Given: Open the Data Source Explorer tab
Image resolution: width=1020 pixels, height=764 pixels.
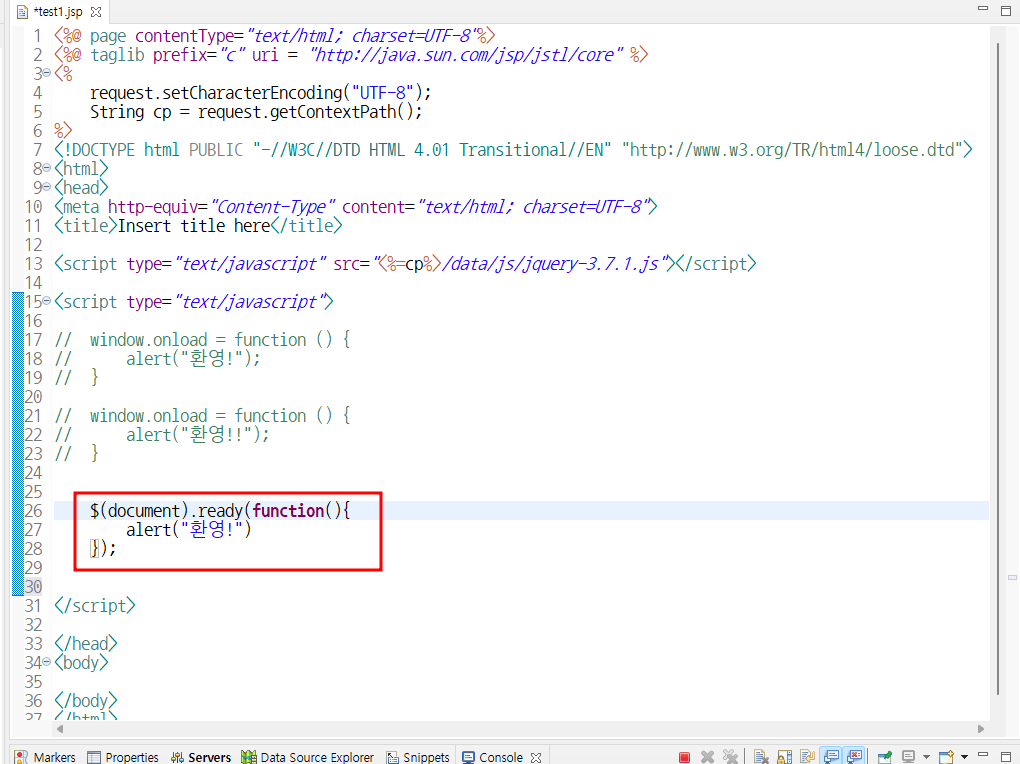Looking at the screenshot, I should tap(307, 757).
